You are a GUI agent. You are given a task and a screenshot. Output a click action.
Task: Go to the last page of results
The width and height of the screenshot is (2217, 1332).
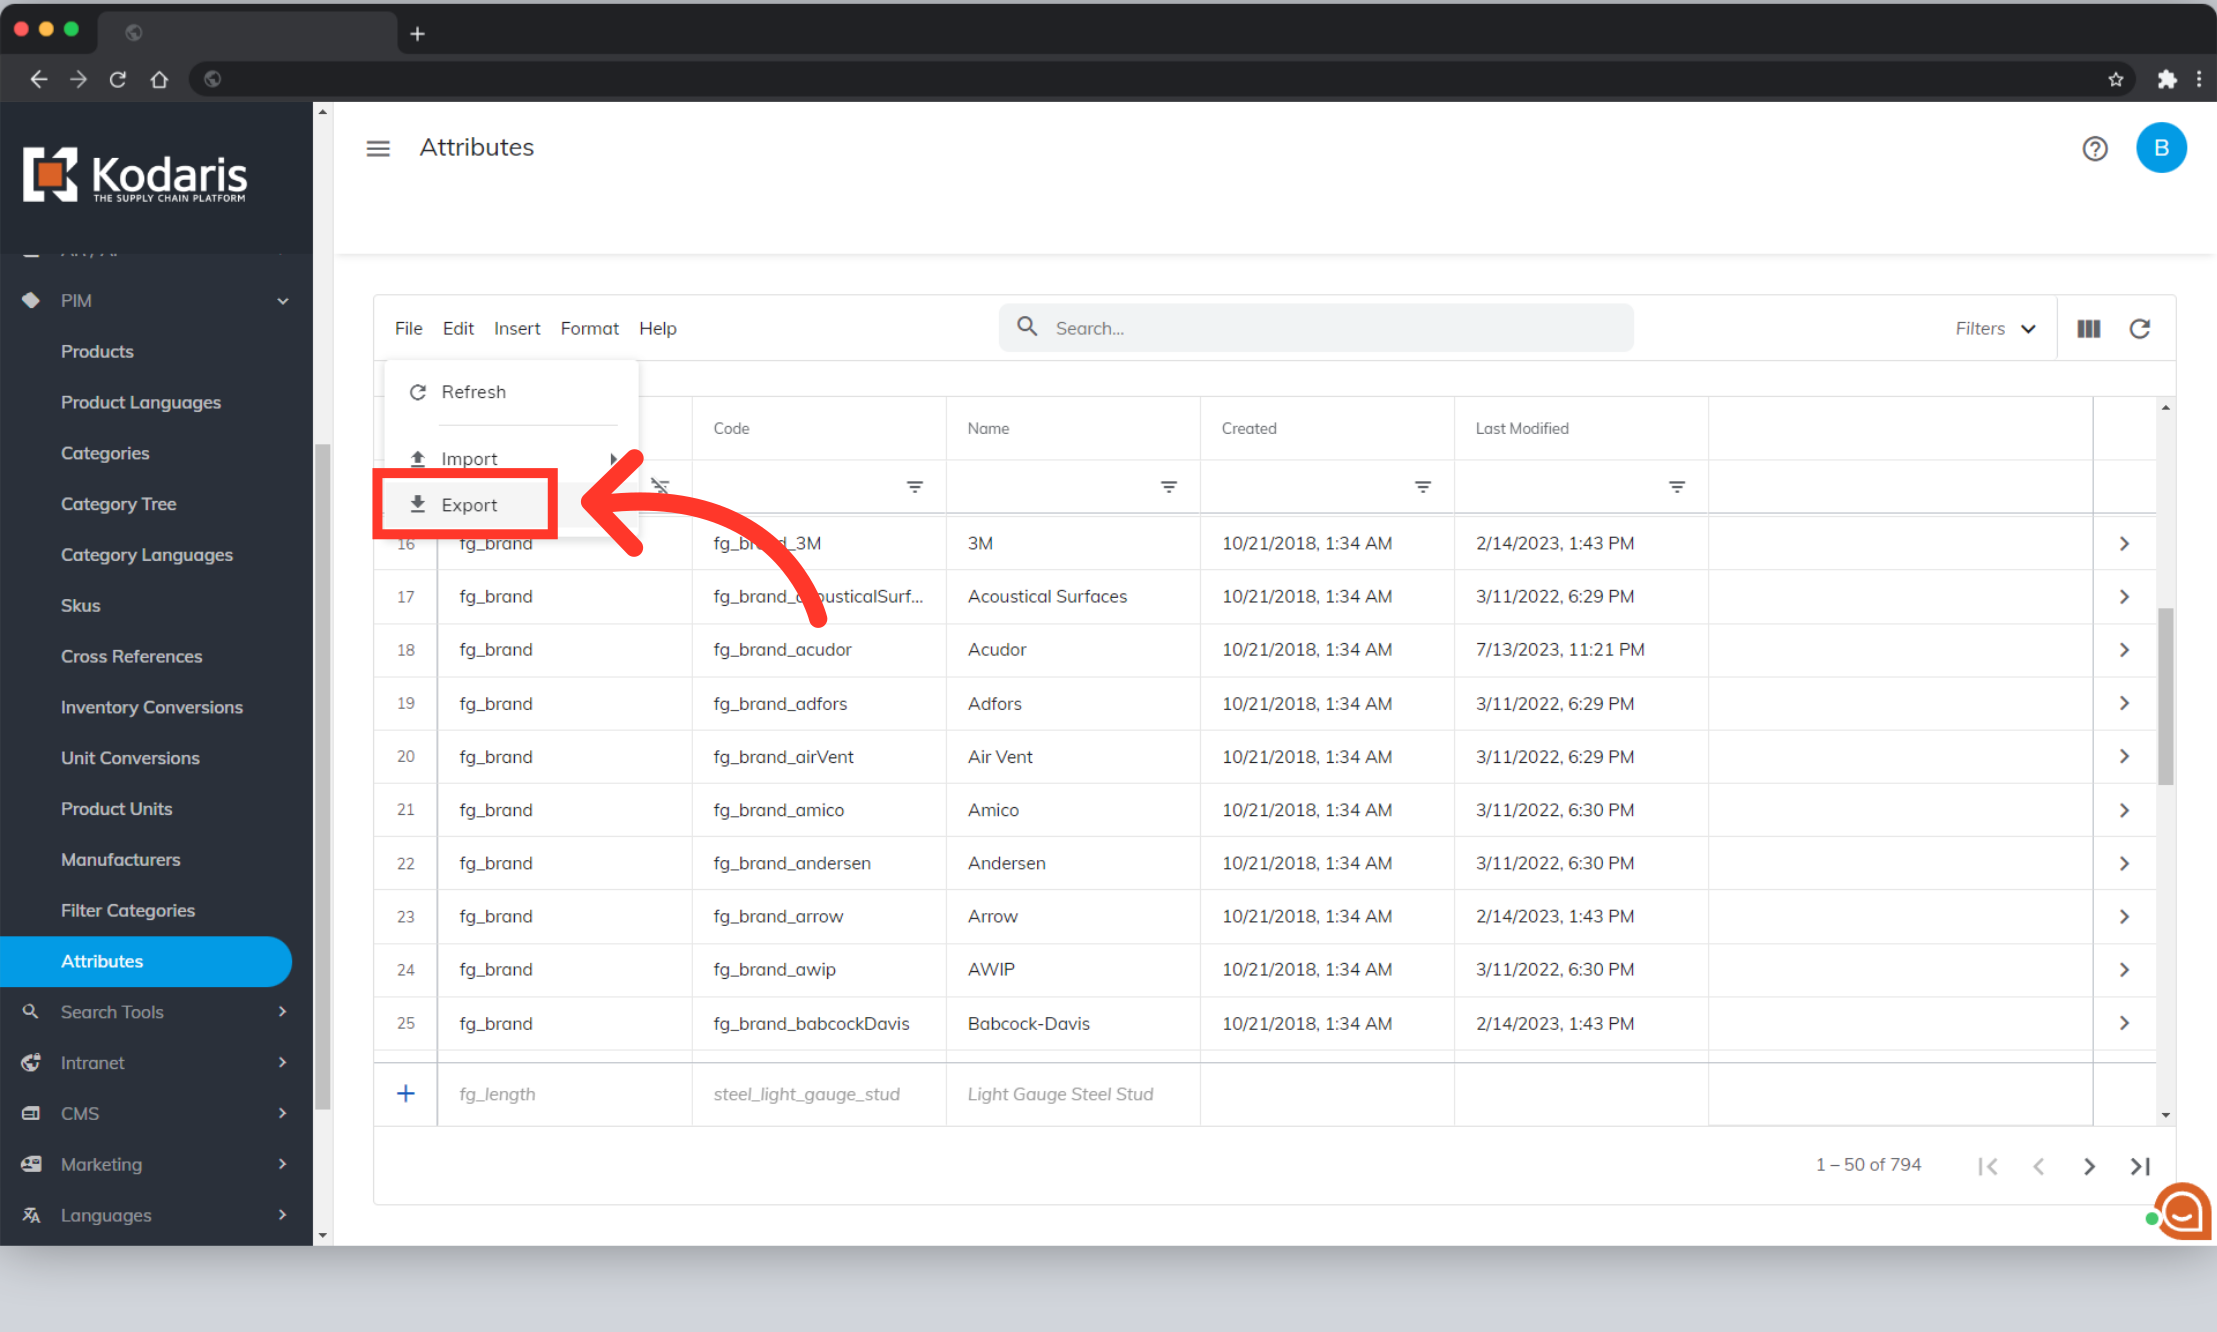point(2139,1166)
